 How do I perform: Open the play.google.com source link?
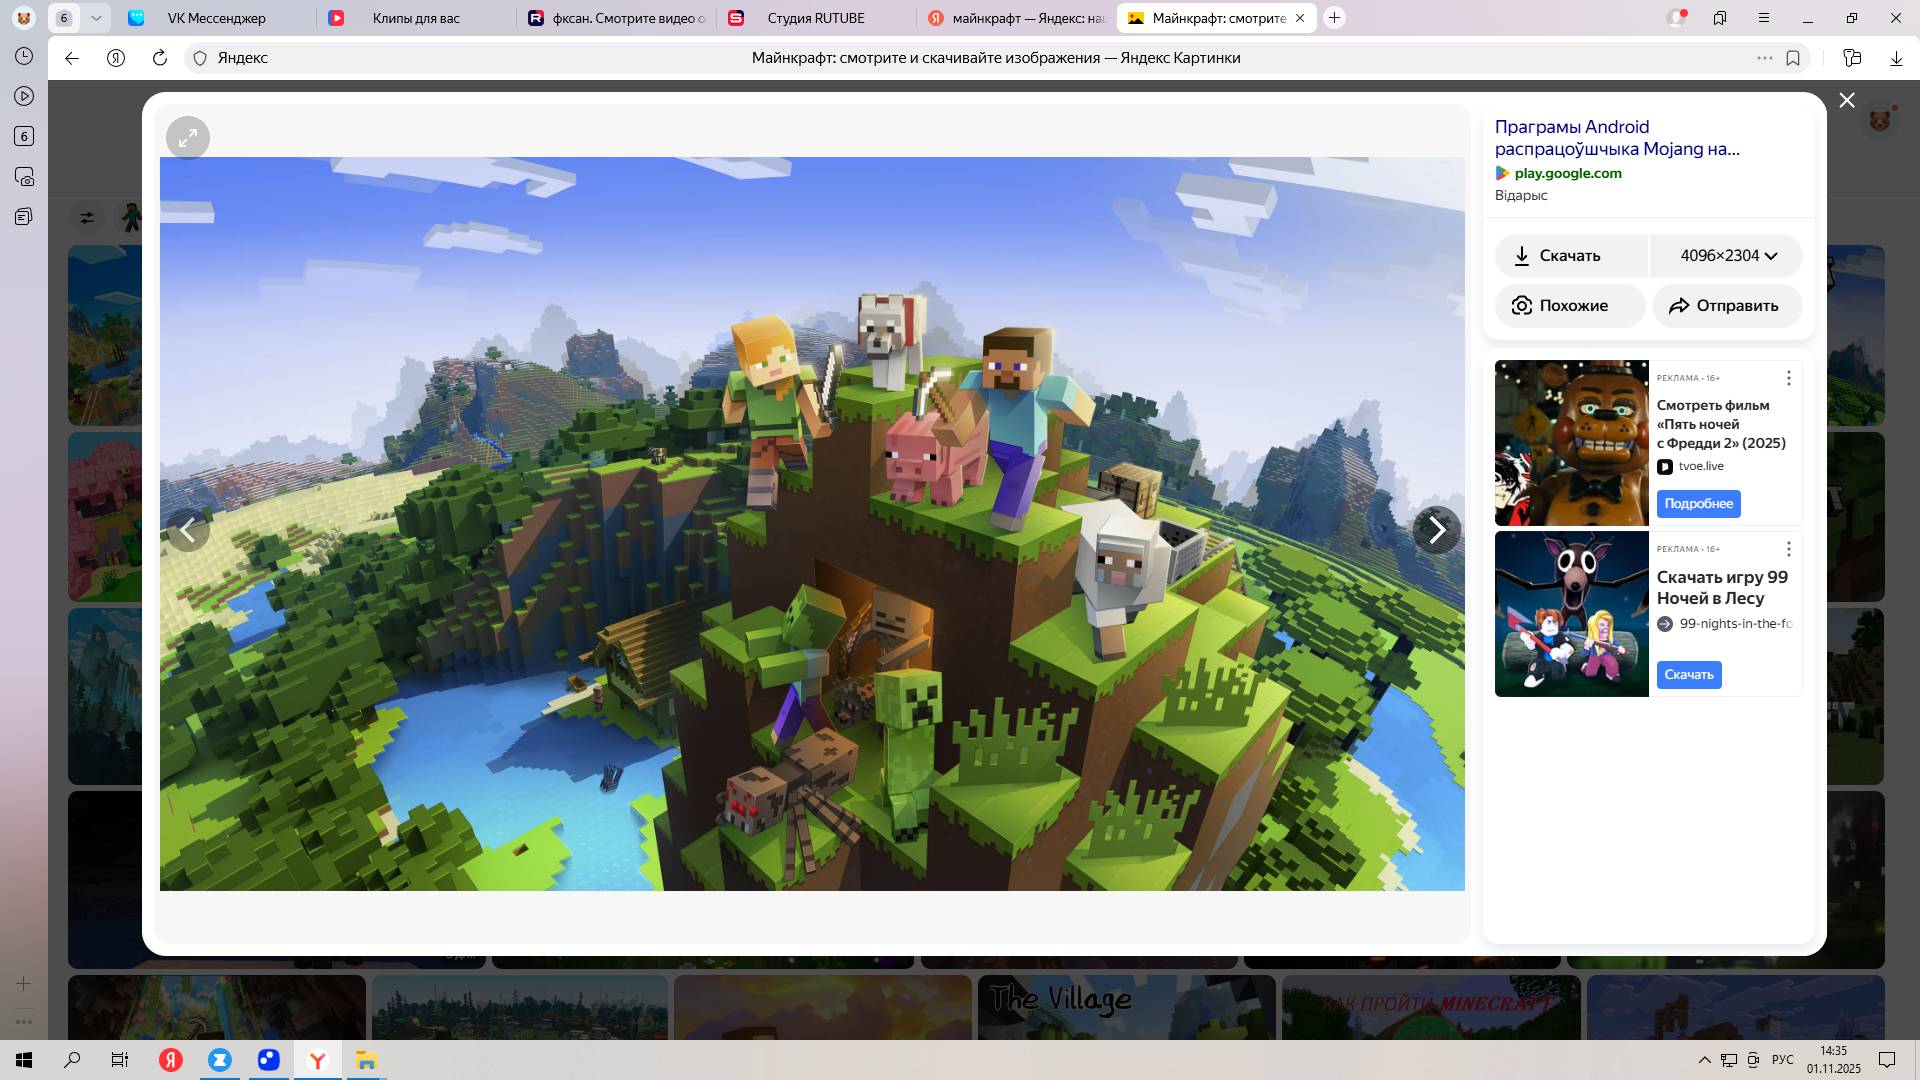click(1567, 173)
